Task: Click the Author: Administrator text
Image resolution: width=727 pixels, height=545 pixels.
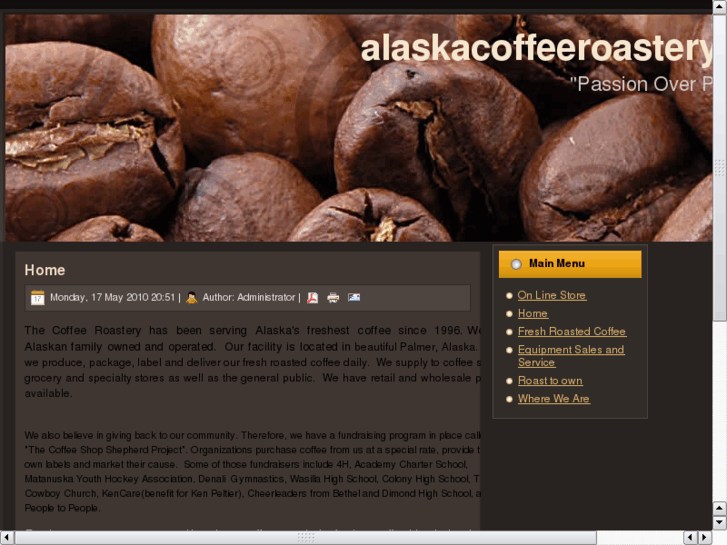Action: coord(249,297)
